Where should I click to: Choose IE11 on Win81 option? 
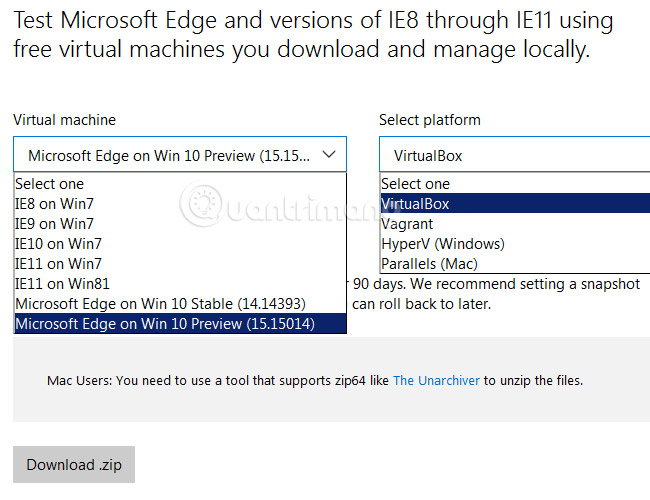click(62, 283)
